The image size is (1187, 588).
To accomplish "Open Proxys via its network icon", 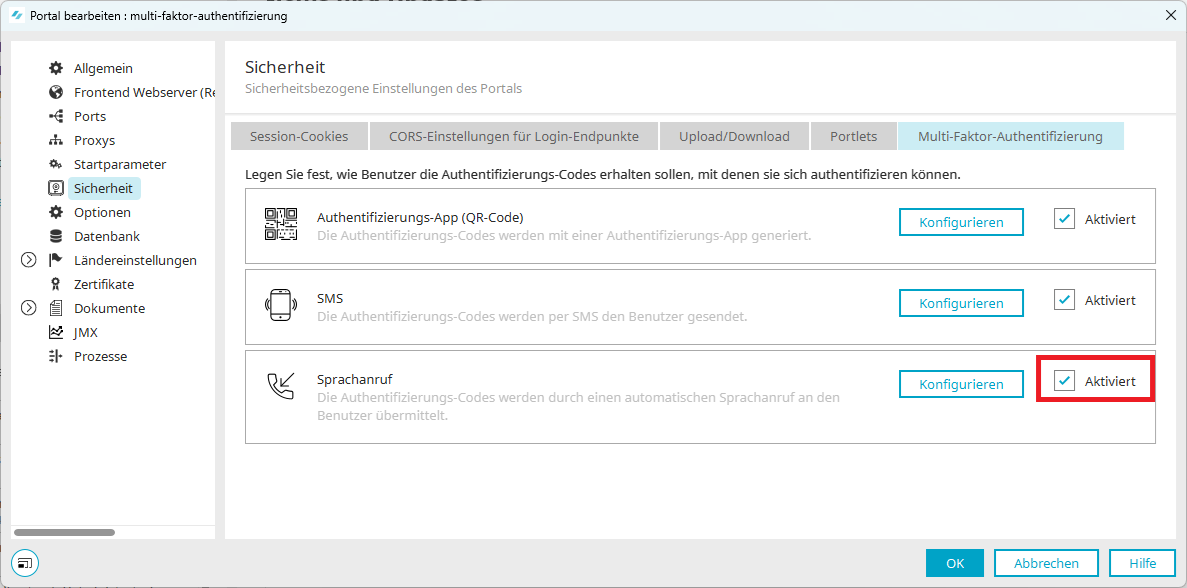I will click(56, 140).
